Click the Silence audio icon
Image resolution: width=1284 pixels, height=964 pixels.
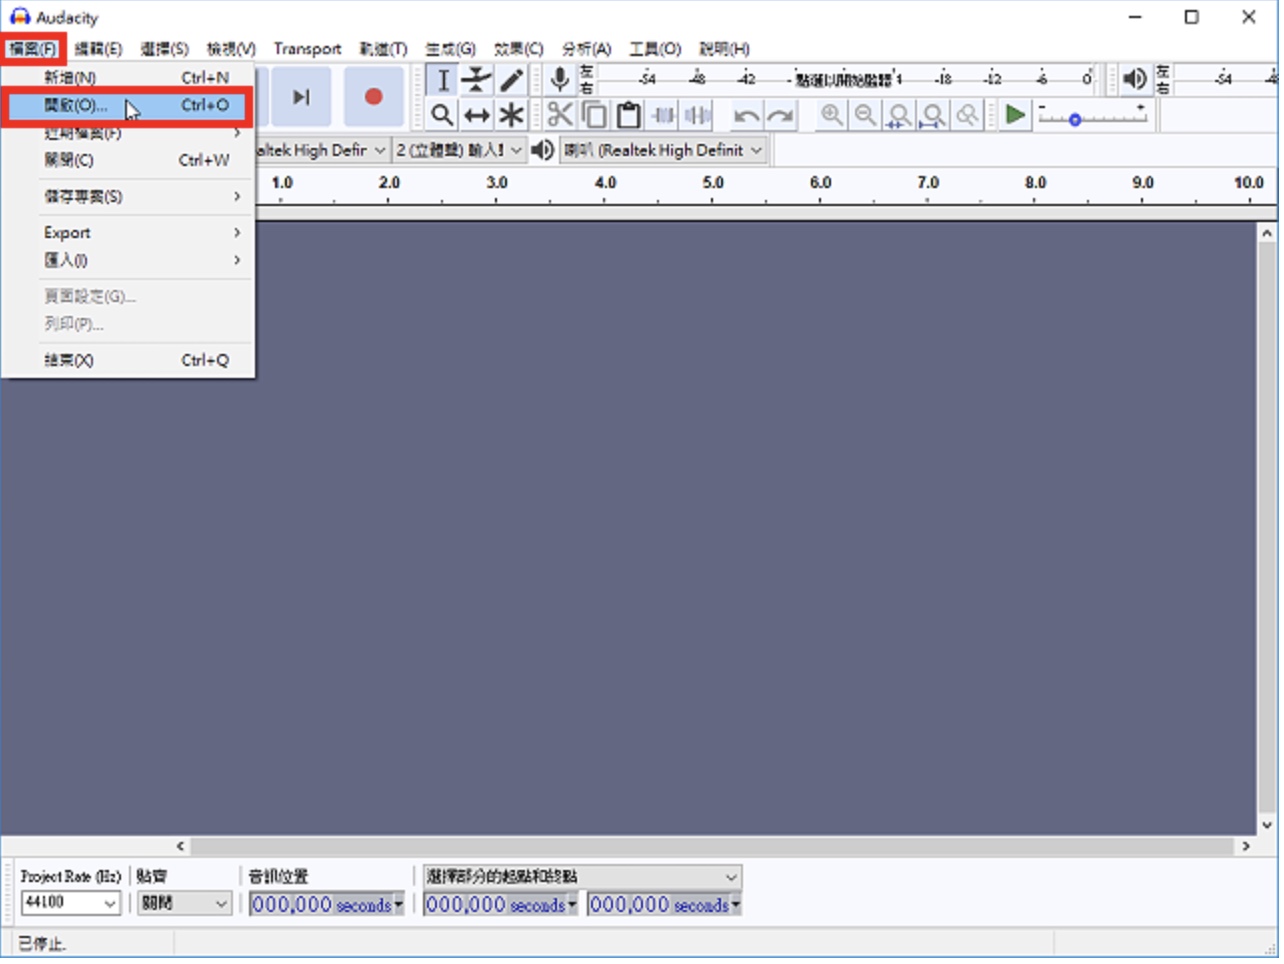tap(697, 115)
